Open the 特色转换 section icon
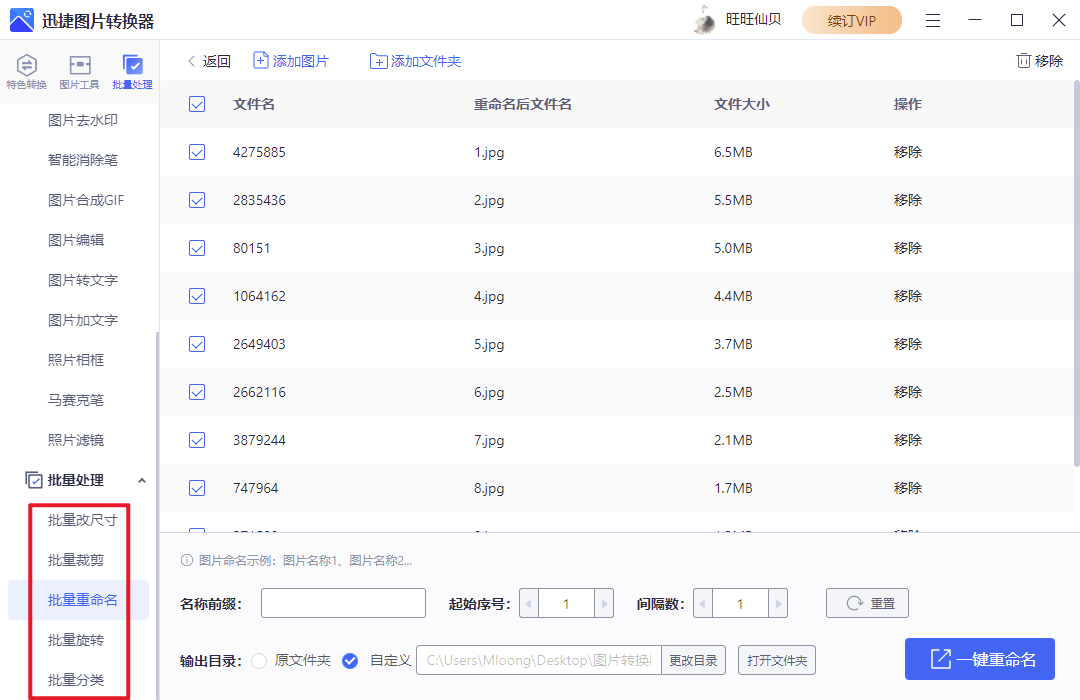The height and width of the screenshot is (700, 1080). pos(26,65)
